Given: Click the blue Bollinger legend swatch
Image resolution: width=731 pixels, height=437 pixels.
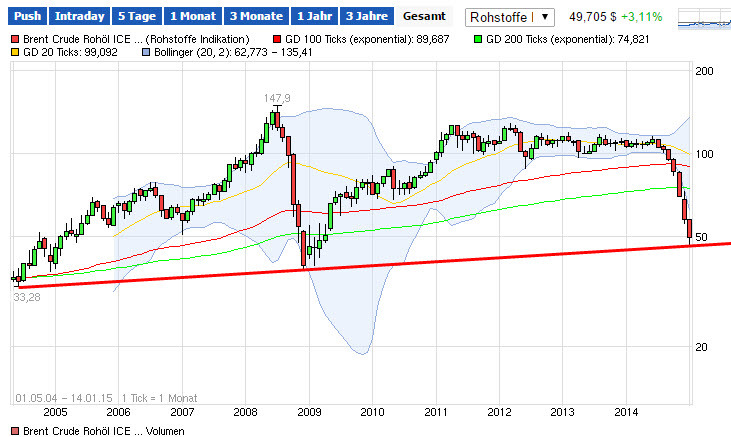Looking at the screenshot, I should (146, 52).
